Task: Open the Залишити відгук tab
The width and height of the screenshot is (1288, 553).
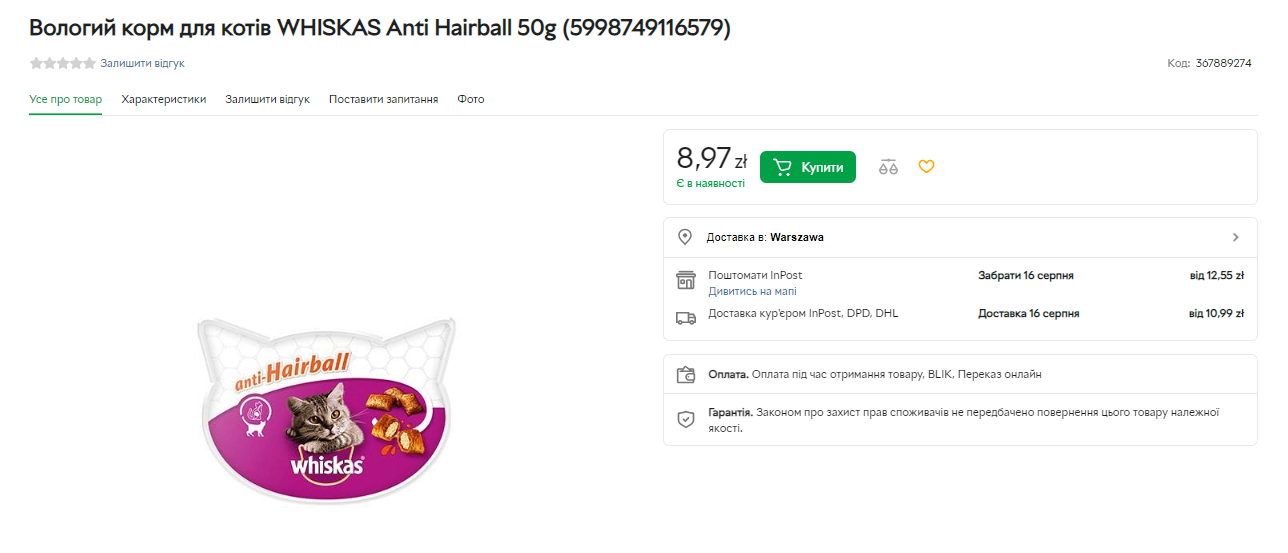Action: (267, 99)
